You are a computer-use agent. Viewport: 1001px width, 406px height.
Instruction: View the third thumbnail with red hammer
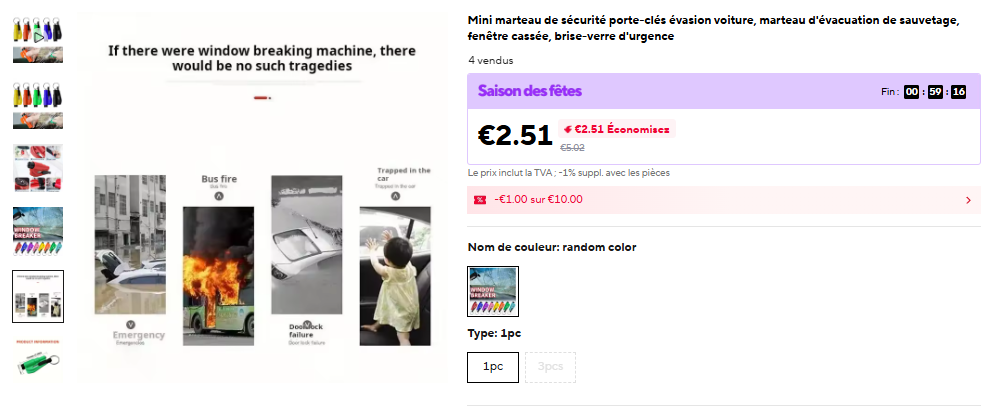coord(38,168)
